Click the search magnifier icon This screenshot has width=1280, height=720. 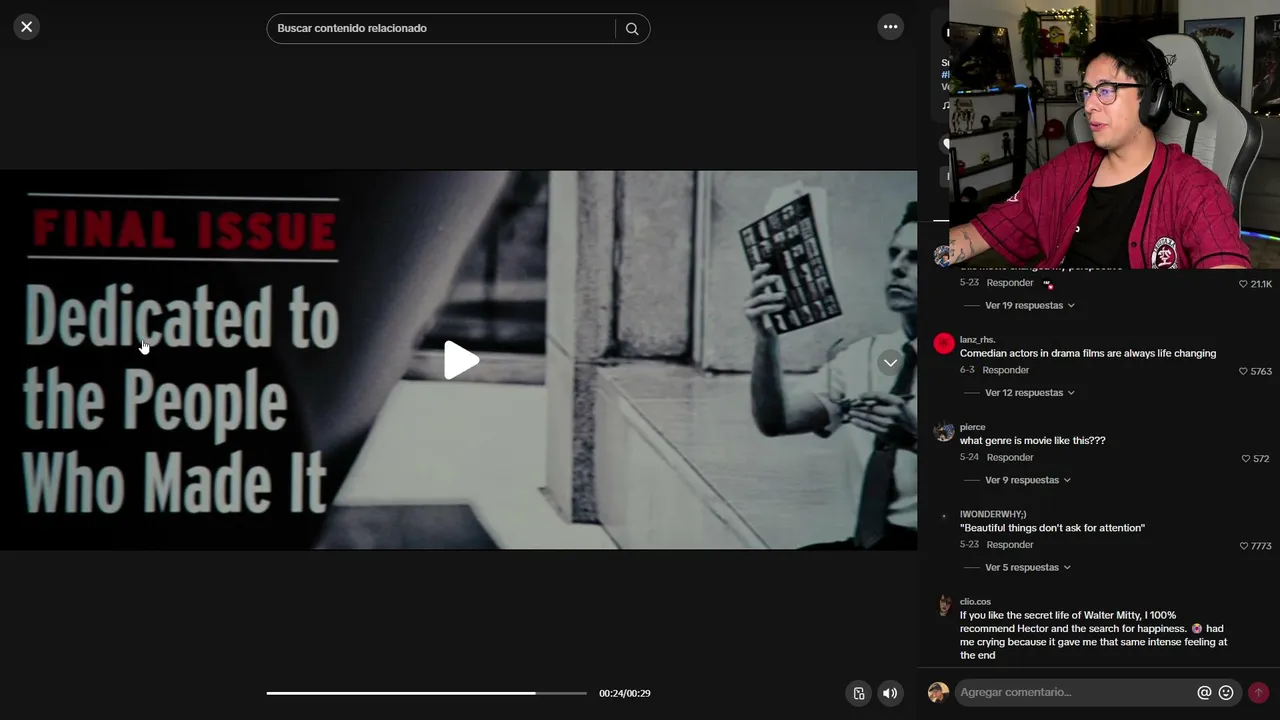pos(632,29)
